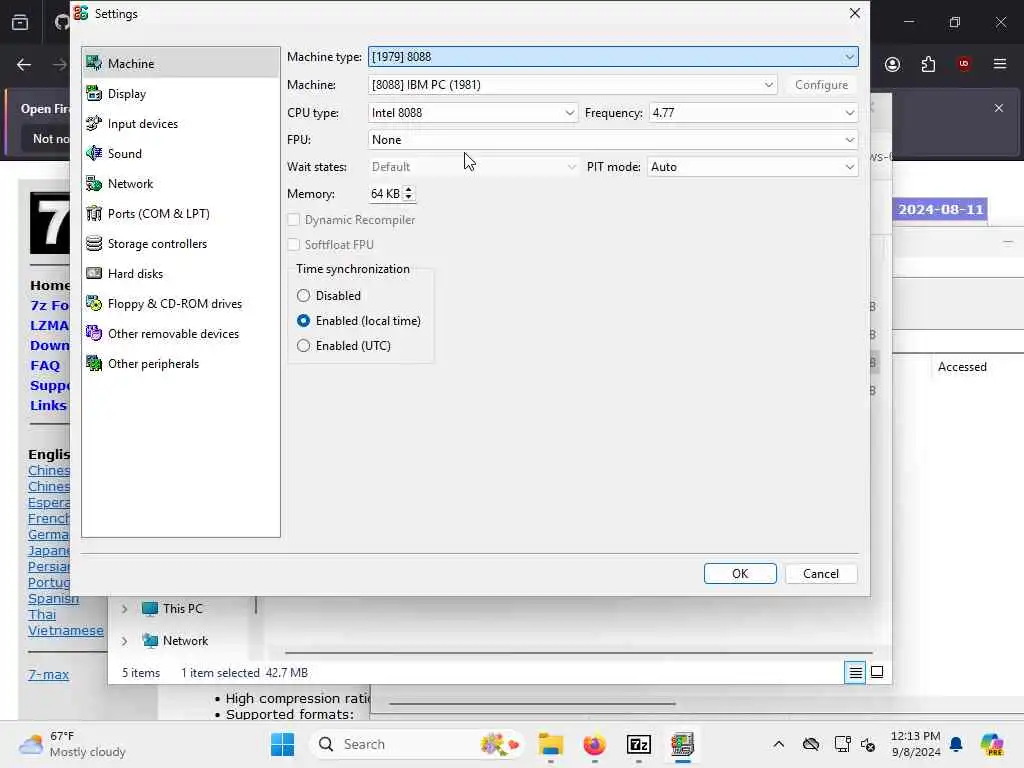Open Ports (COM & LPT) category
1024x768 pixels.
tap(181, 214)
